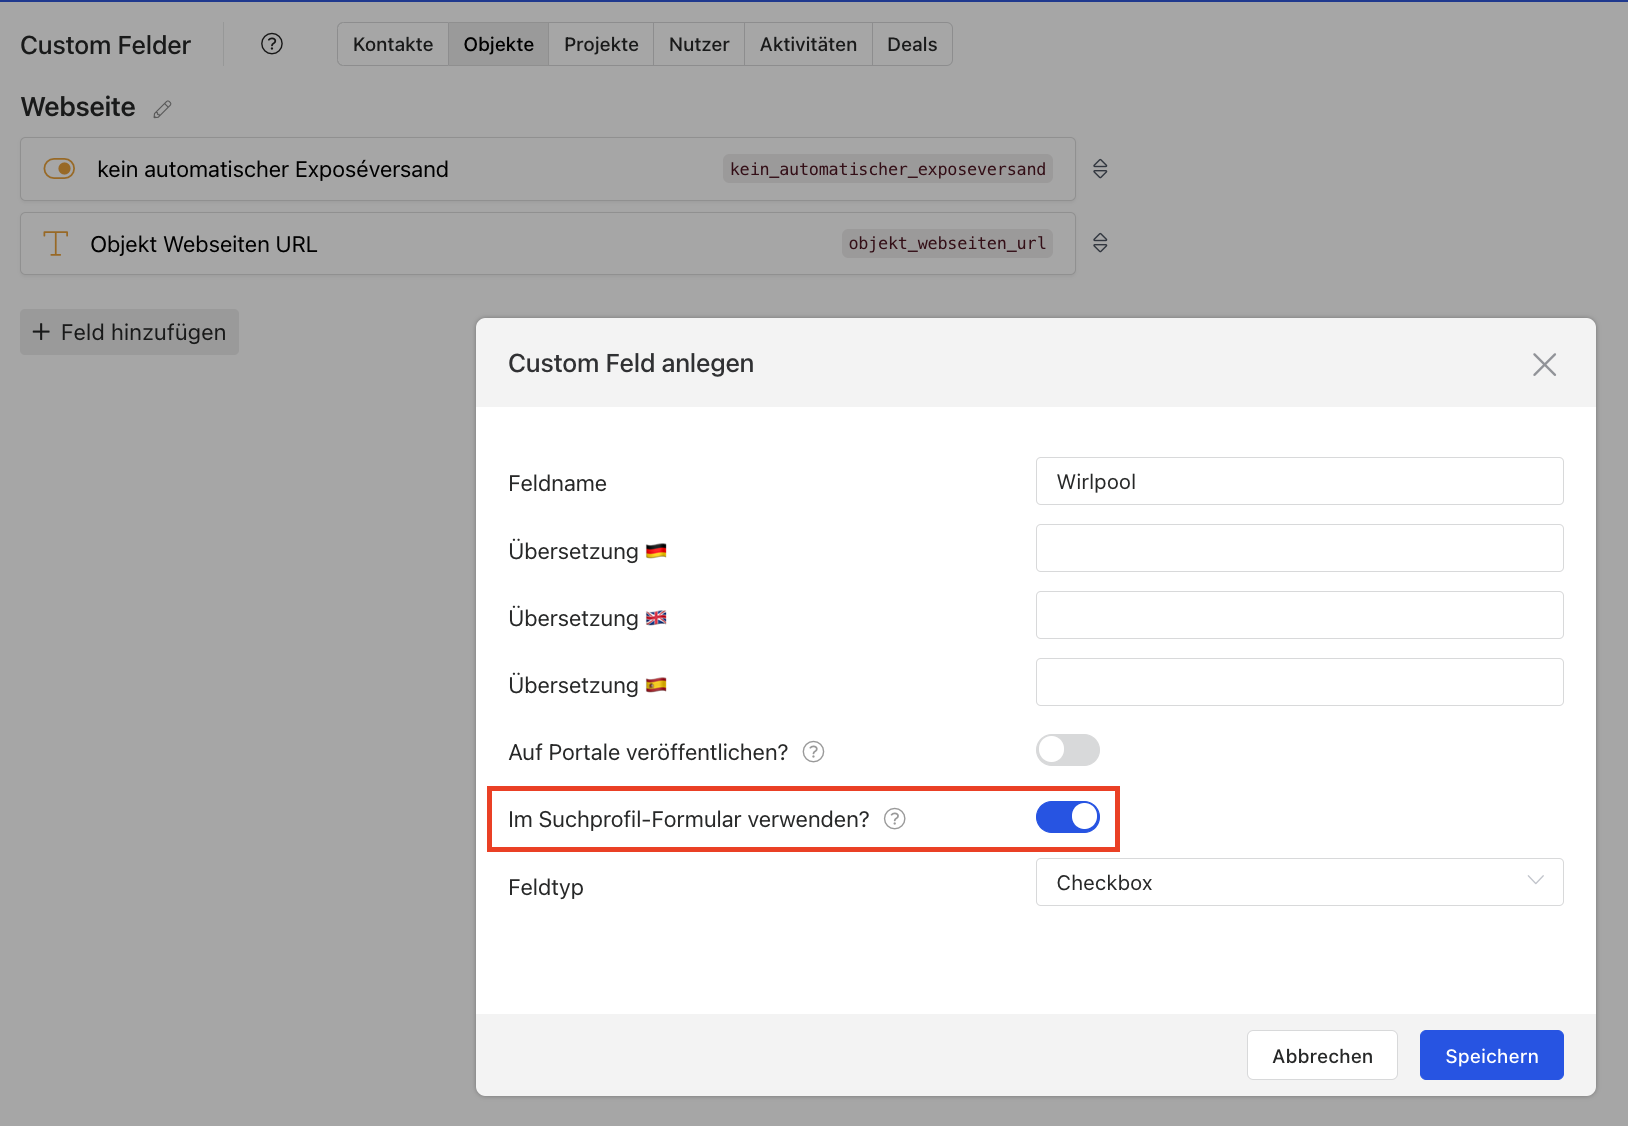Image resolution: width=1628 pixels, height=1126 pixels.
Task: Click reorder handle for kein automatischer Exposéversand
Action: [x=1100, y=169]
